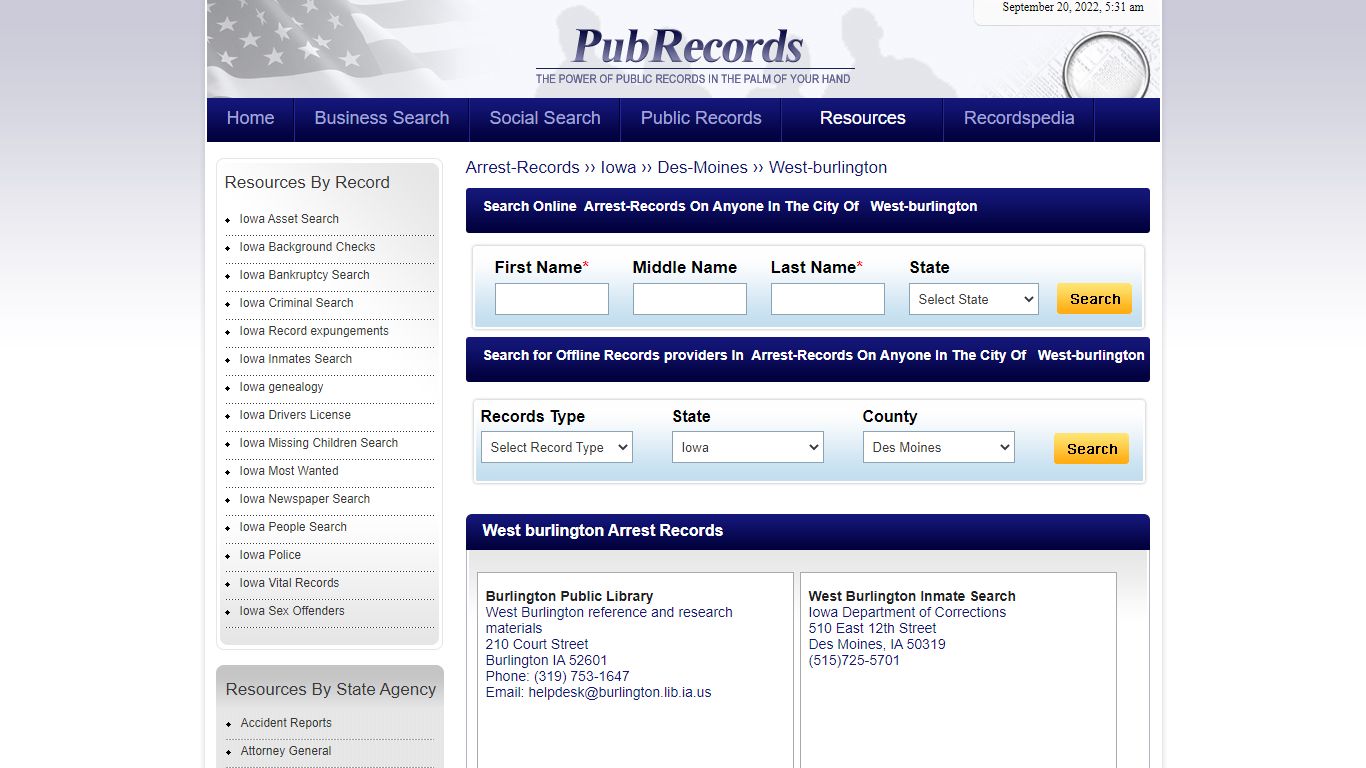
Task: Follow the Des-Moines breadcrumb link
Action: [x=703, y=168]
